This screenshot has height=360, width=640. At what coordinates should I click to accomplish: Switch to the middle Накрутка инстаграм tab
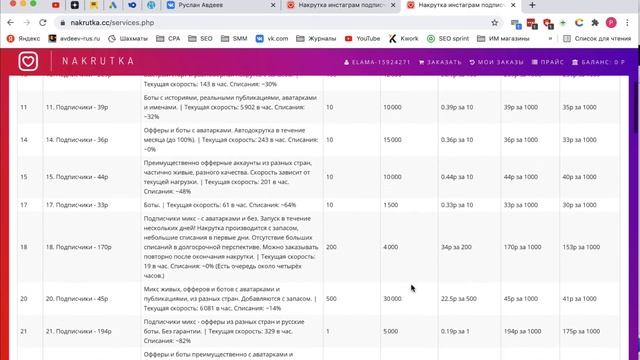(341, 5)
